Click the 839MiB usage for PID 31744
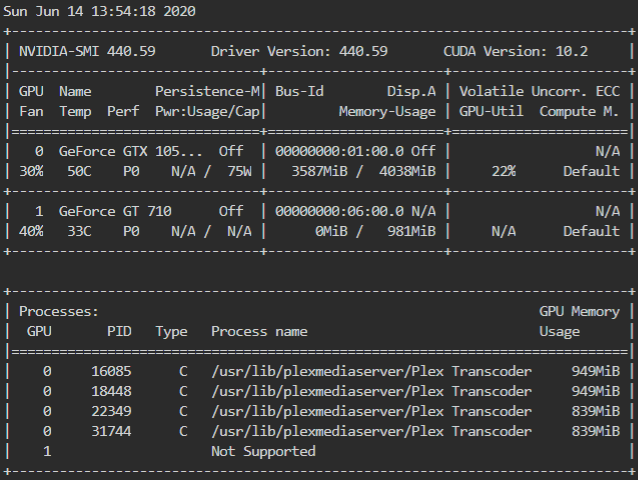This screenshot has width=638, height=480. pyautogui.click(x=595, y=431)
